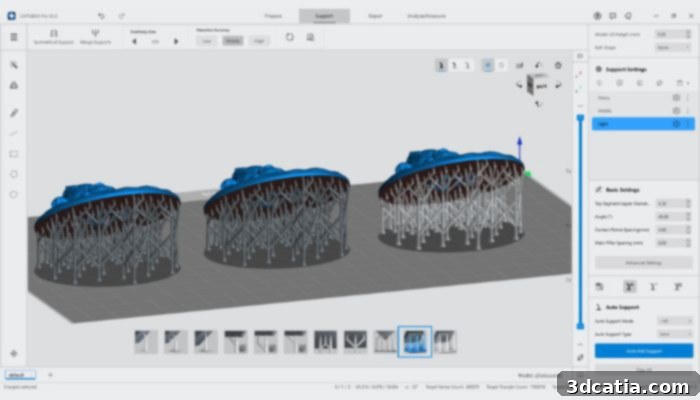Select the line tool in left sidebar
Image resolution: width=700 pixels, height=400 pixels.
[x=14, y=133]
